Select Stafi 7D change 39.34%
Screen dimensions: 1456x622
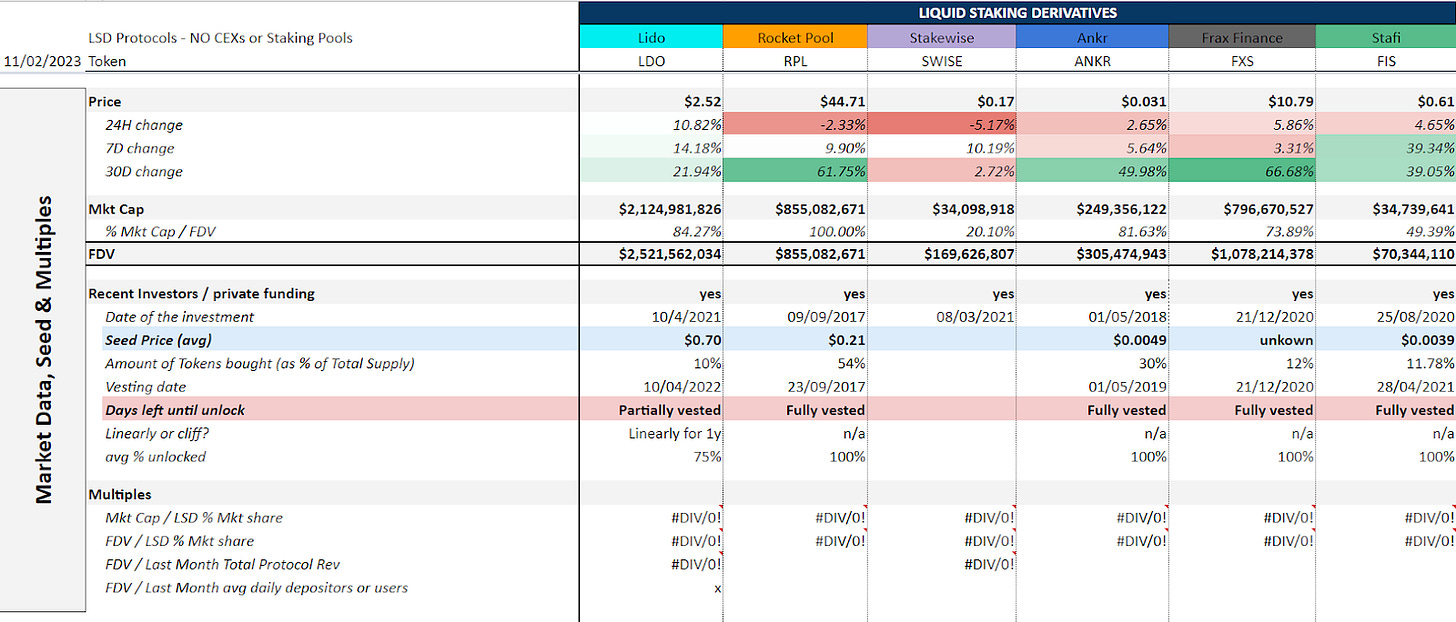[x=1386, y=148]
